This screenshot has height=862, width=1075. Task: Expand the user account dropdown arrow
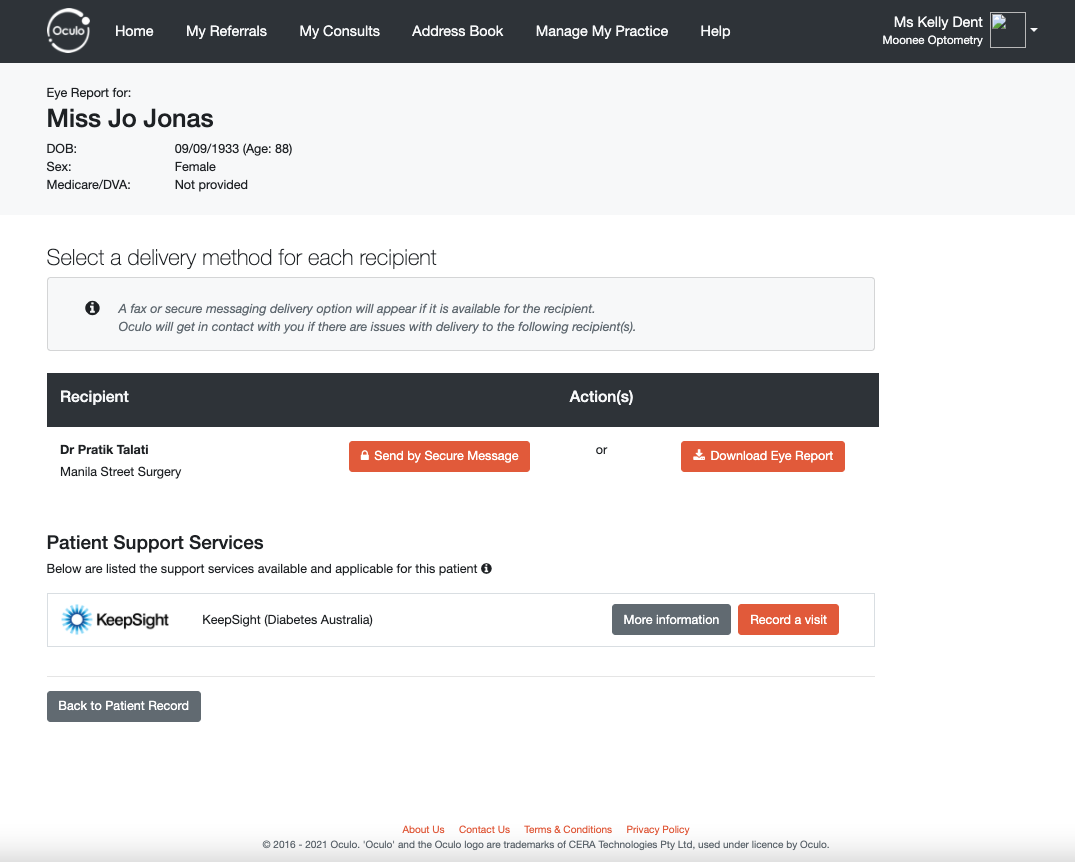(1034, 30)
